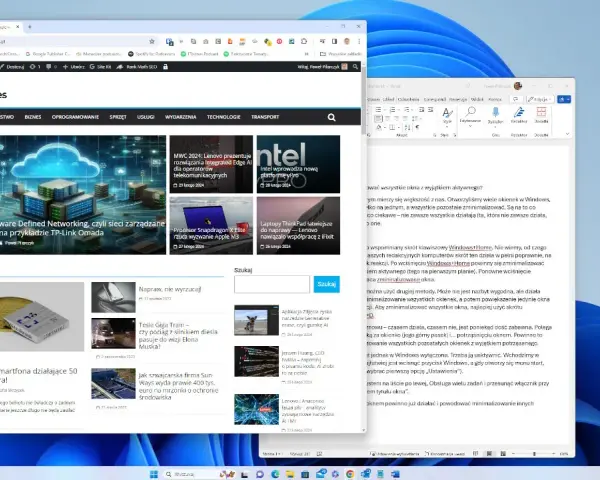Click the zoom slider in Word status bar
The height and width of the screenshot is (480, 600).
click(x=534, y=454)
